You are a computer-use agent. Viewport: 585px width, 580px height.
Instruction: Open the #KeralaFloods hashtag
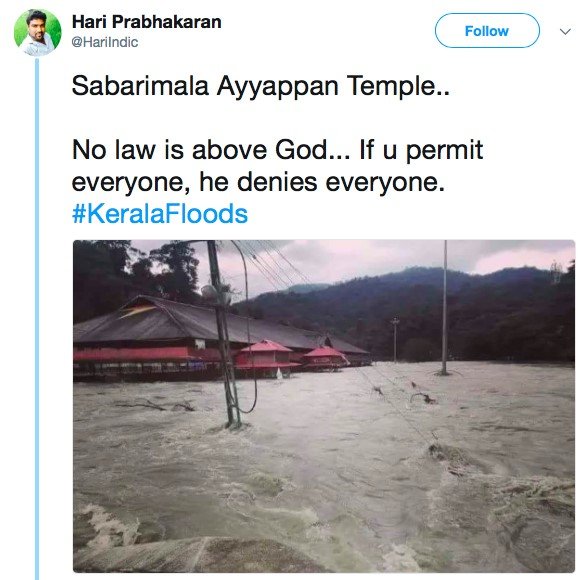pos(160,214)
